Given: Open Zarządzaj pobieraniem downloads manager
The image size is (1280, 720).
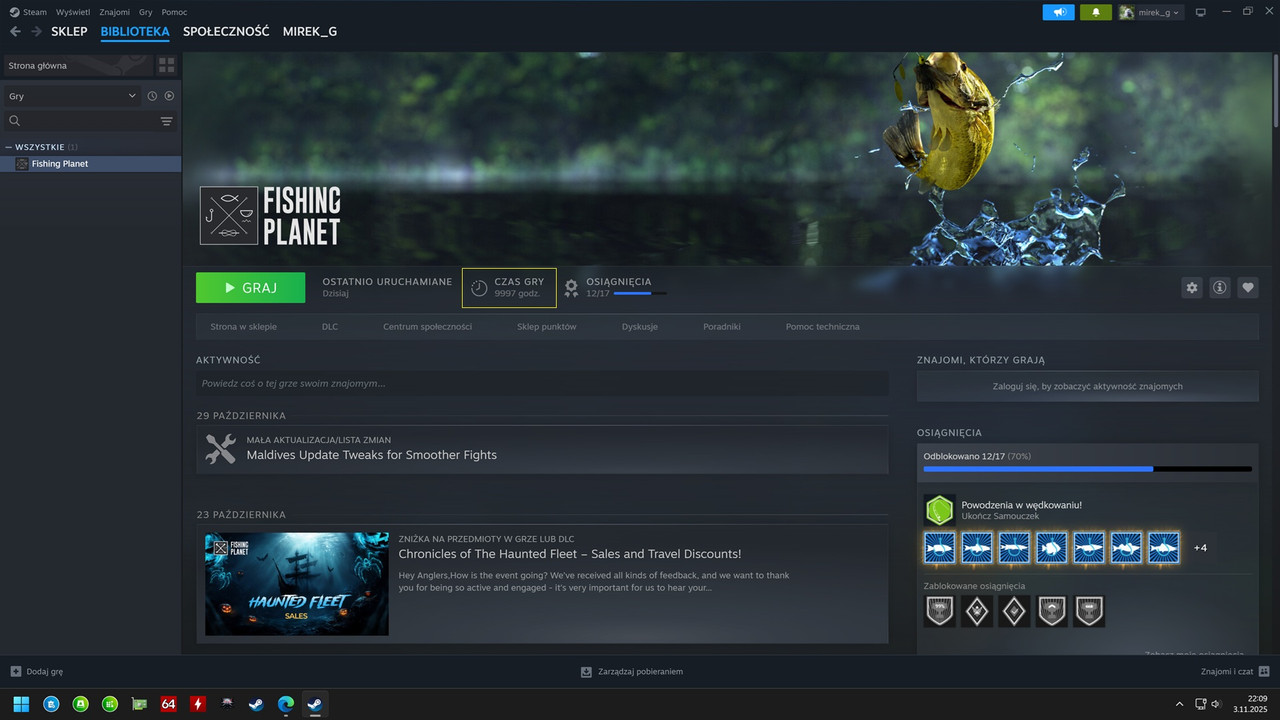Looking at the screenshot, I should coord(632,672).
